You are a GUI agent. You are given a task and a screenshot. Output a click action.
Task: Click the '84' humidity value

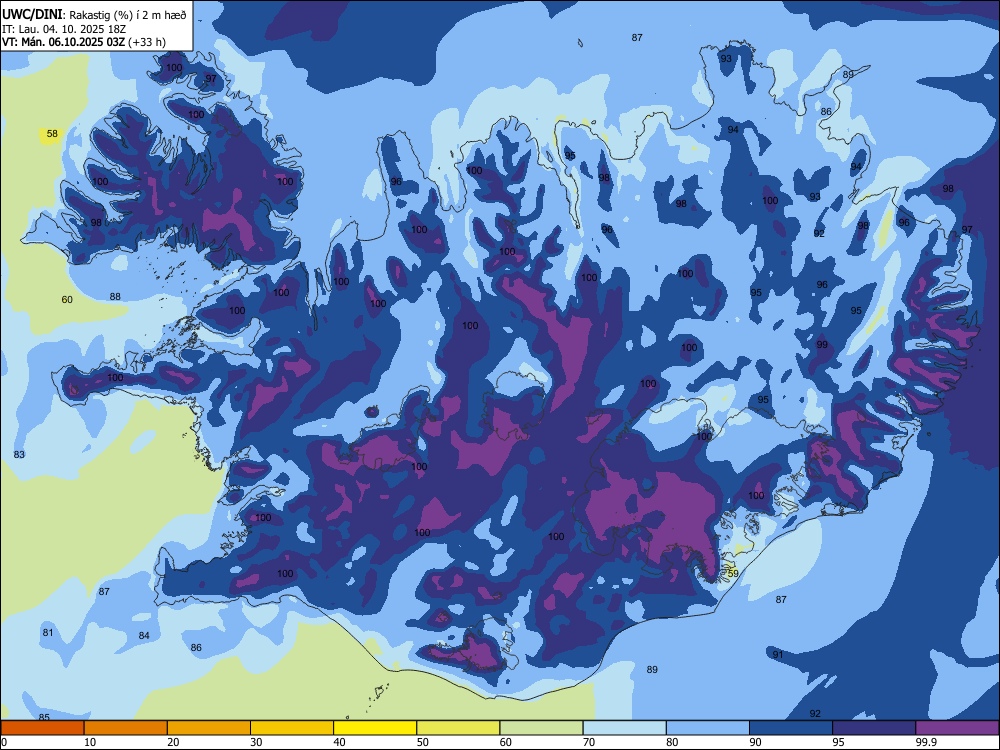(x=144, y=636)
